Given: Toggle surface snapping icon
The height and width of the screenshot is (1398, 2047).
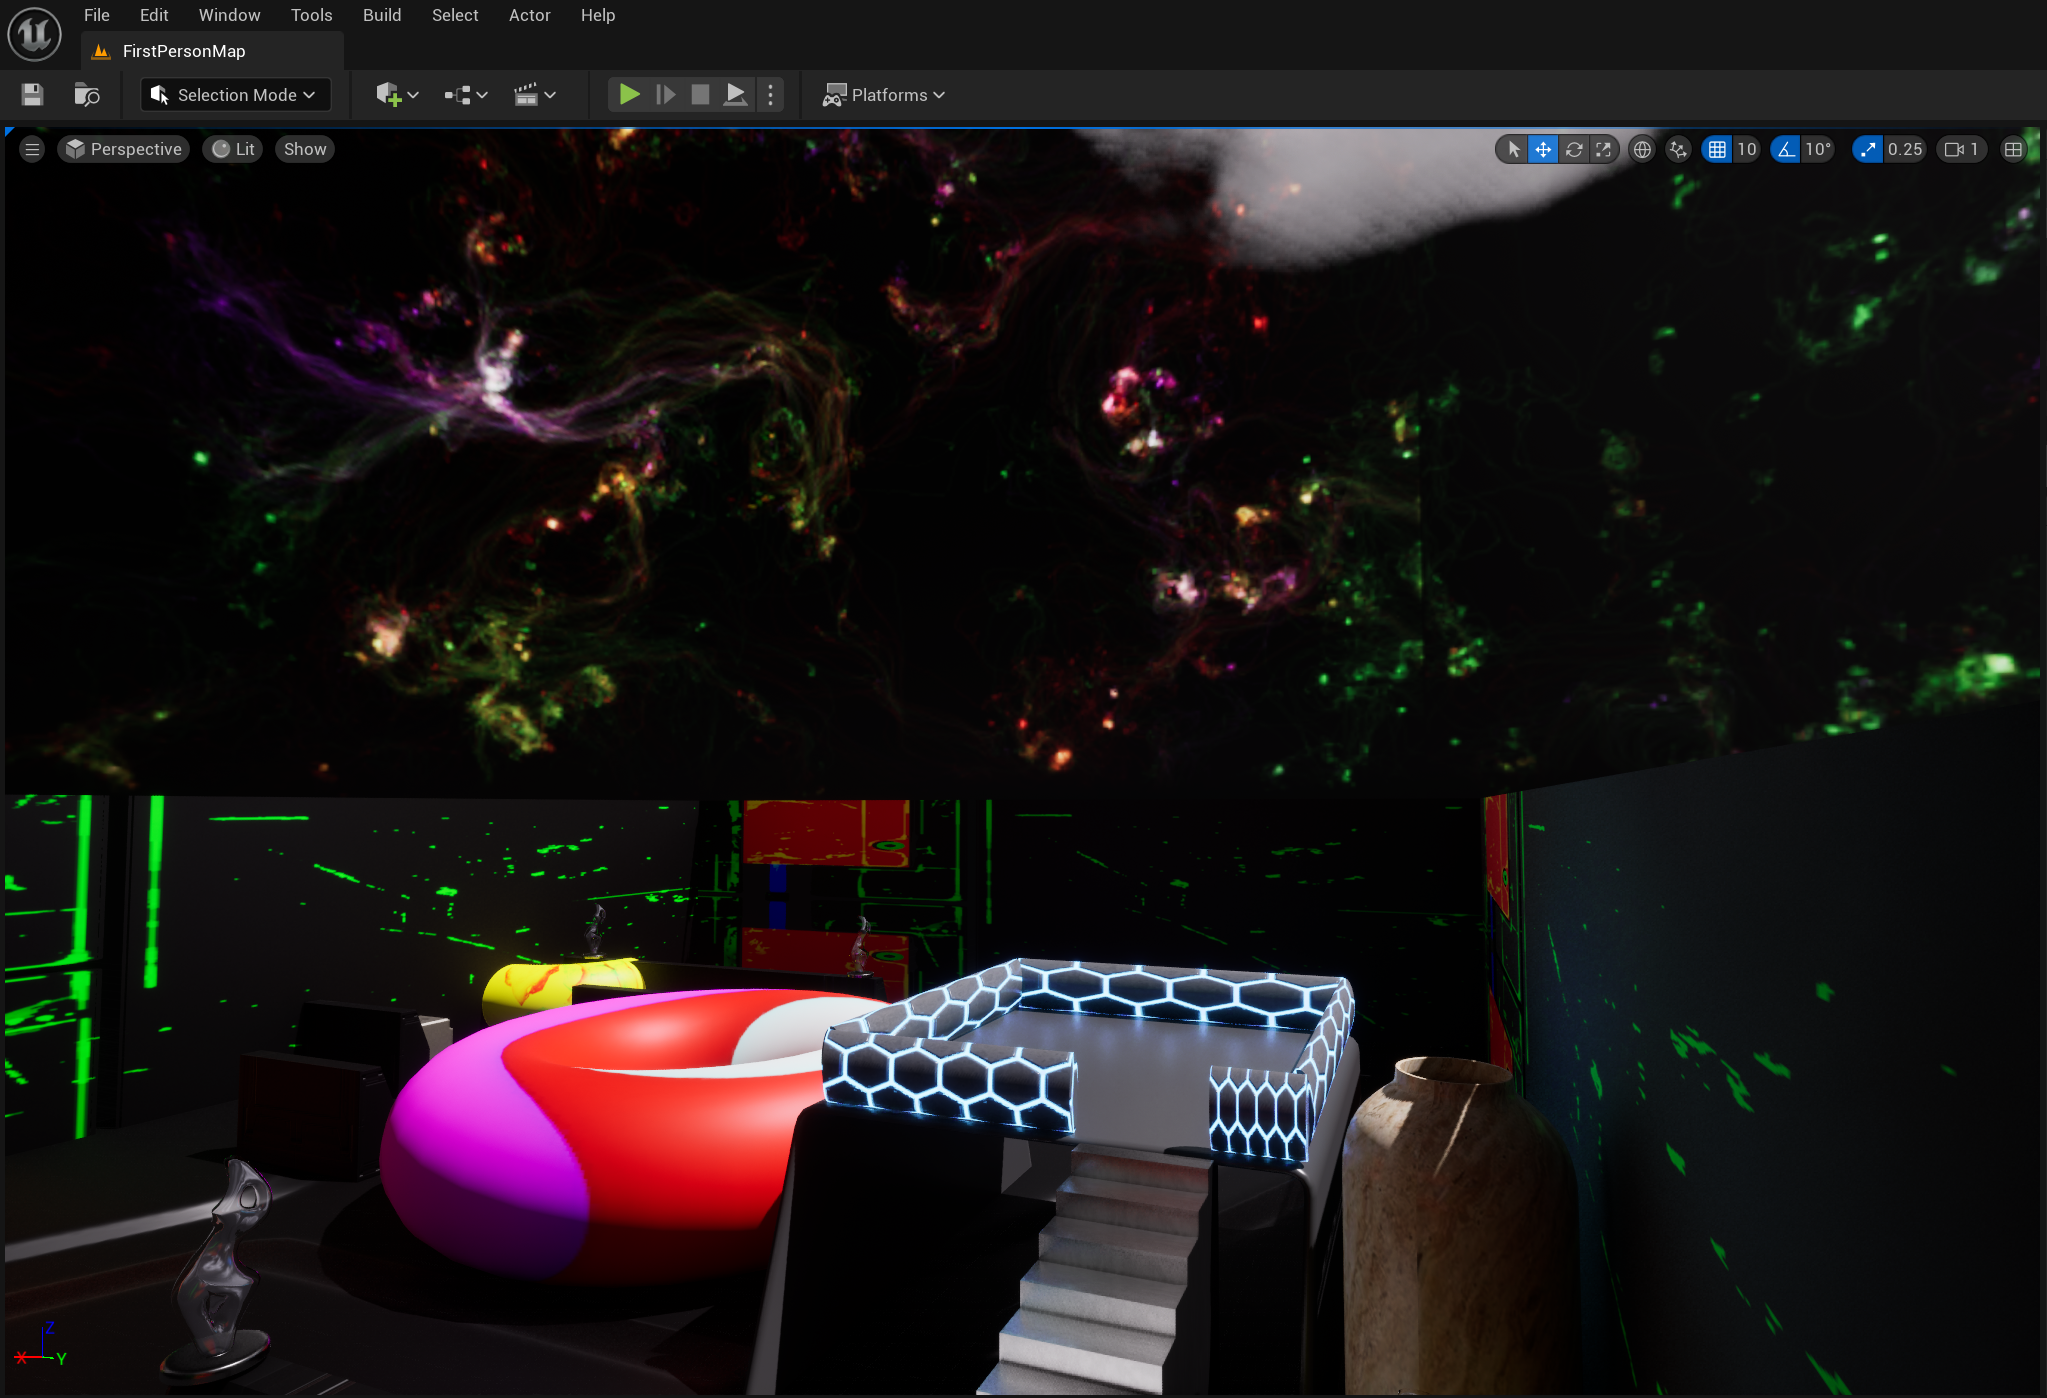Looking at the screenshot, I should [1678, 149].
